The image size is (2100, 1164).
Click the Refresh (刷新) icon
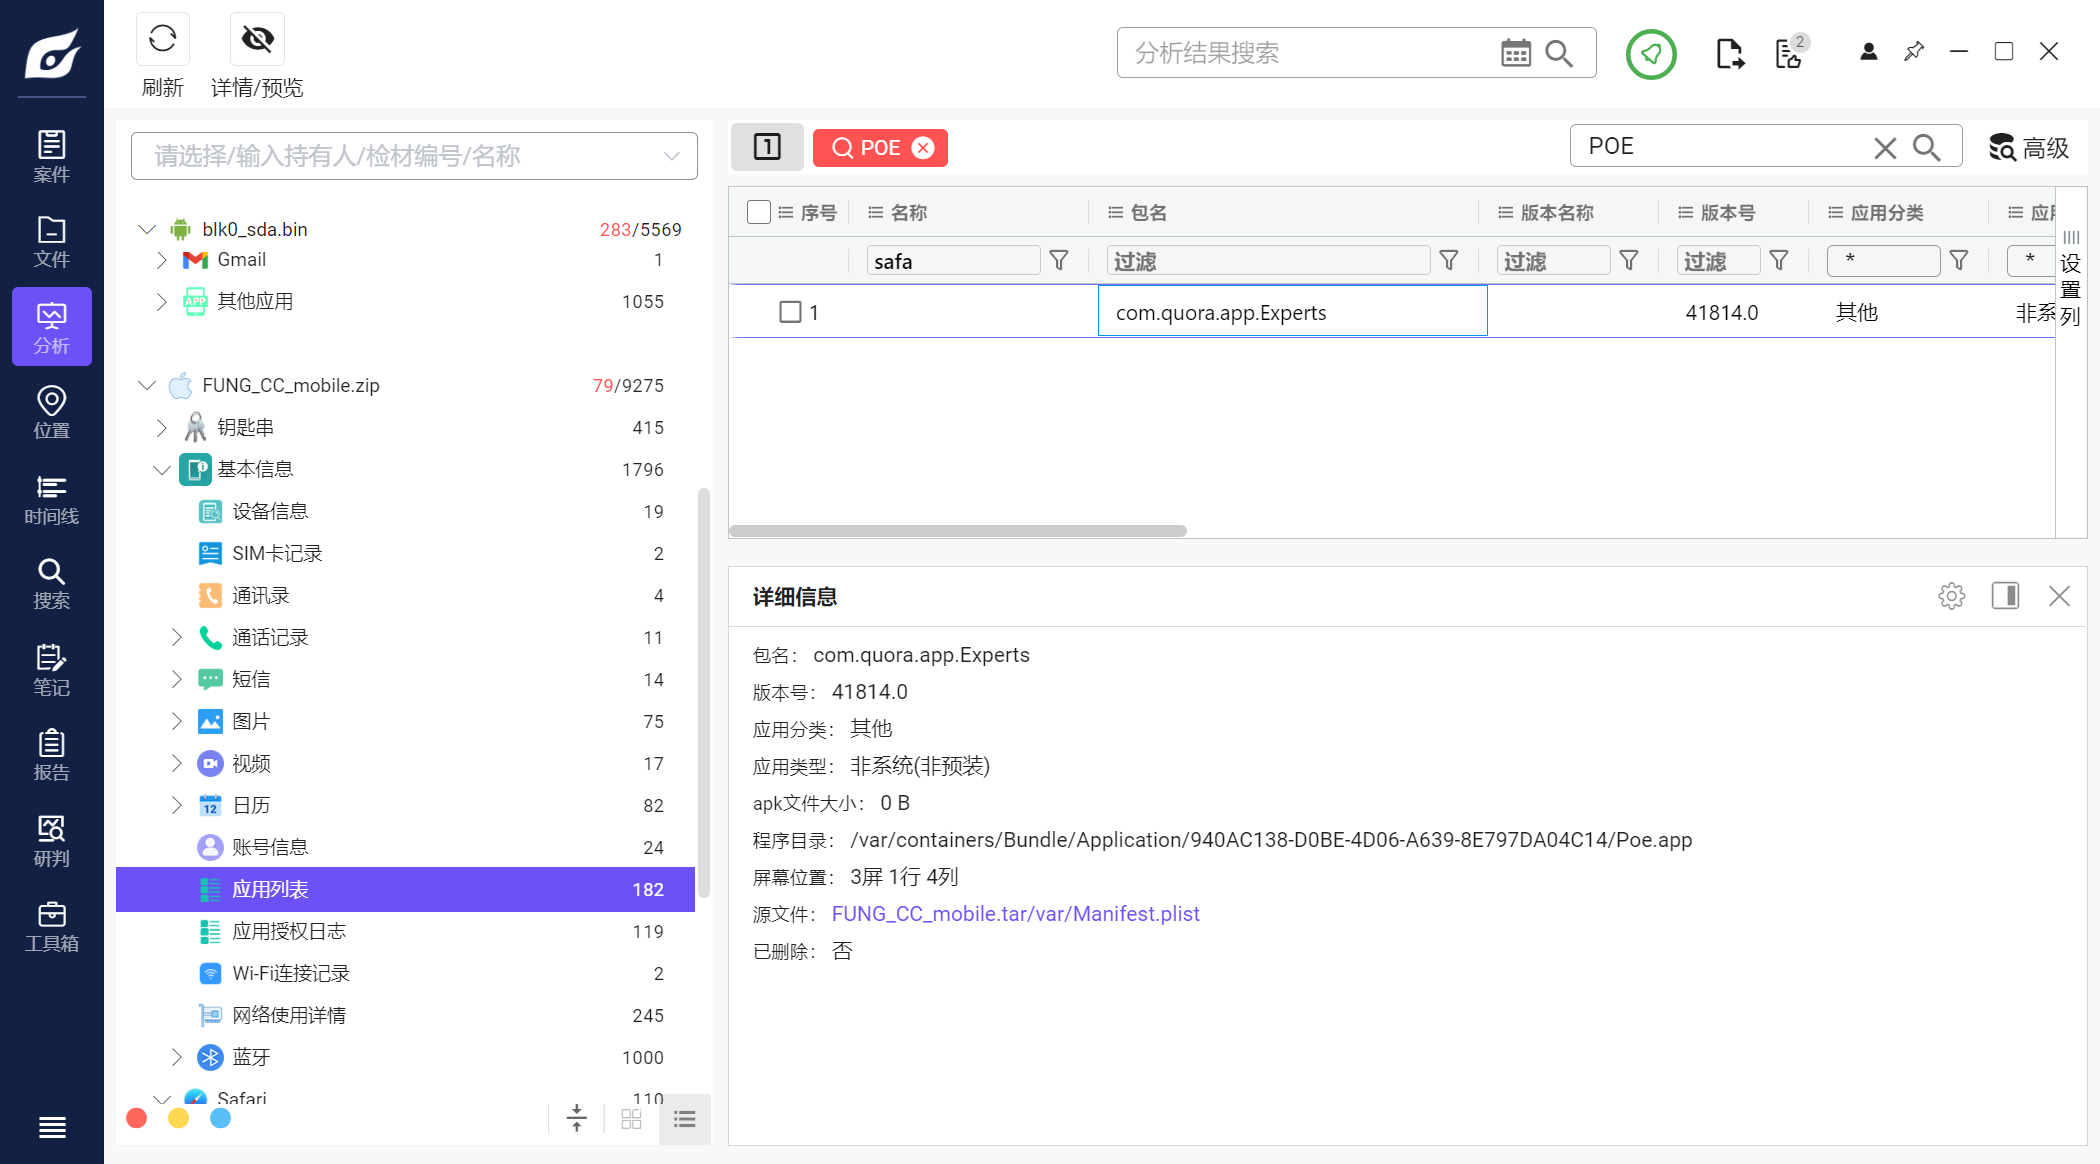[162, 40]
